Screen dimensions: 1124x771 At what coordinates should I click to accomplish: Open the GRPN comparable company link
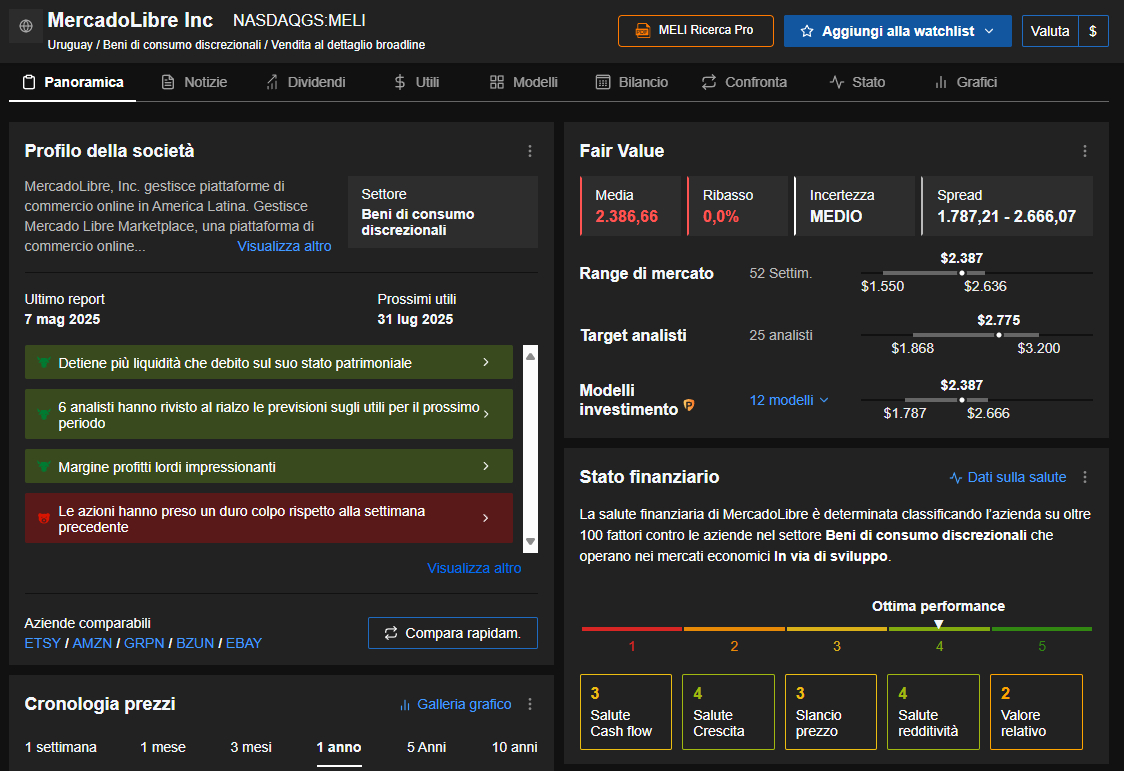point(144,643)
